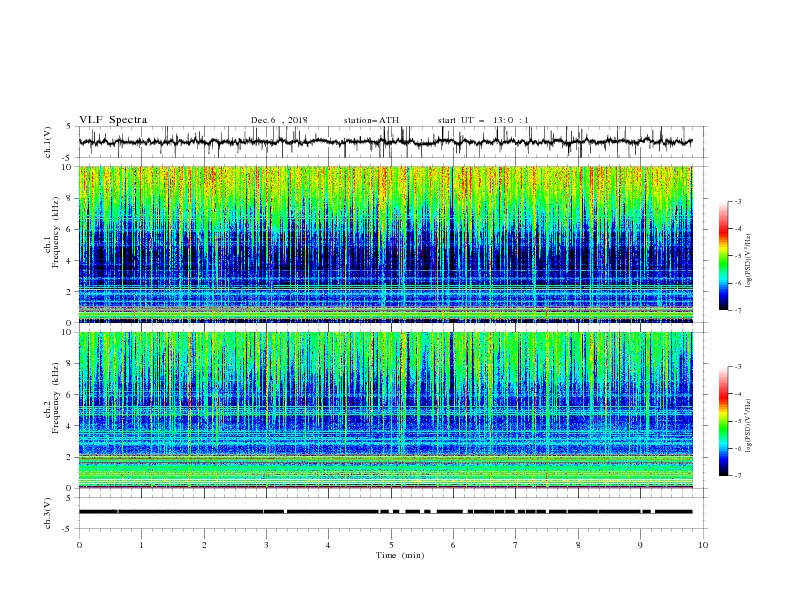Click the "9" time axis tick label
This screenshot has height=612, width=792.
[x=640, y=545]
